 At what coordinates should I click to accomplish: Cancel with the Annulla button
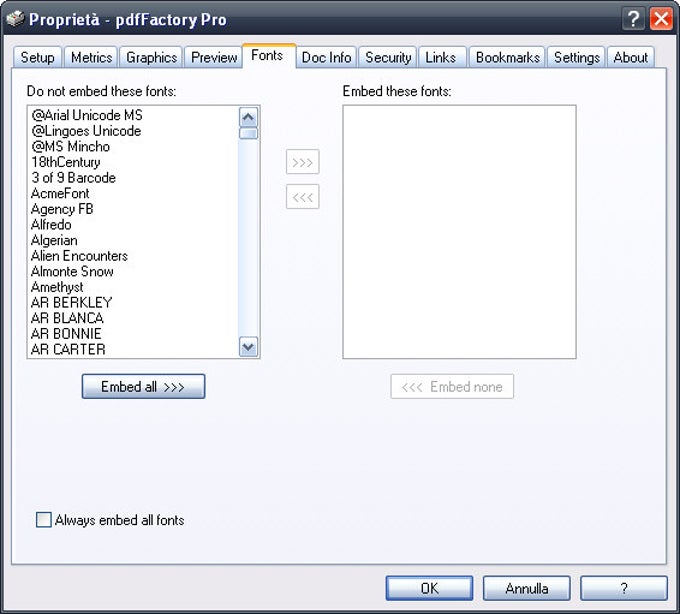click(x=526, y=588)
